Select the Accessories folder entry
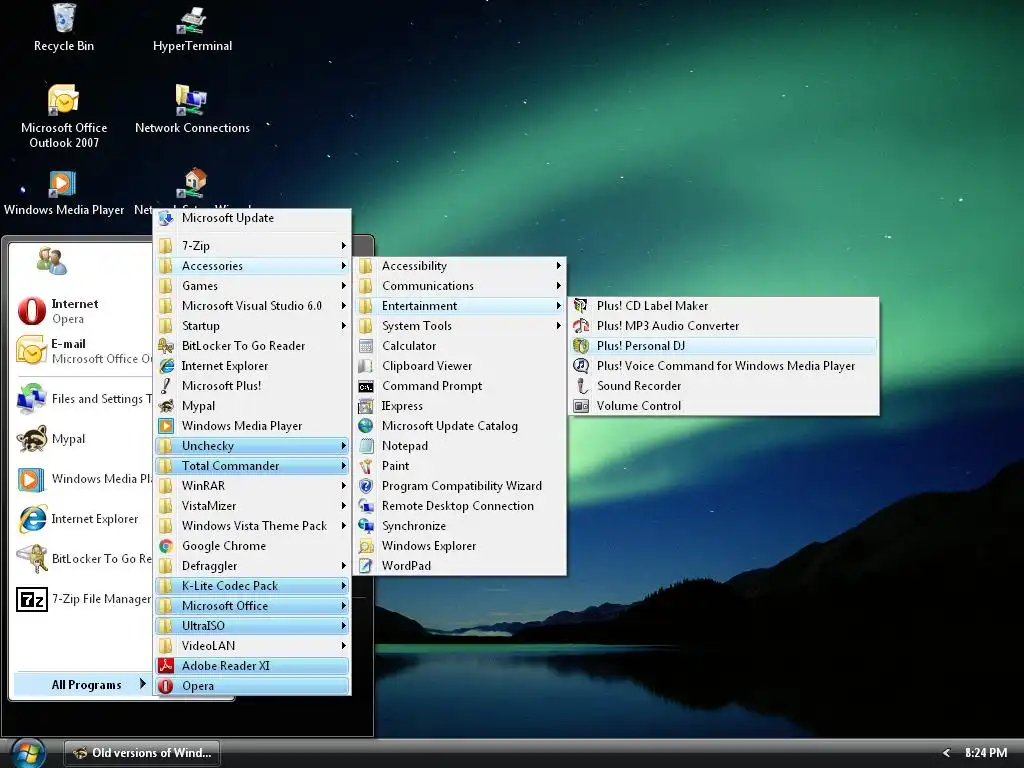This screenshot has width=1024, height=768. tap(252, 266)
